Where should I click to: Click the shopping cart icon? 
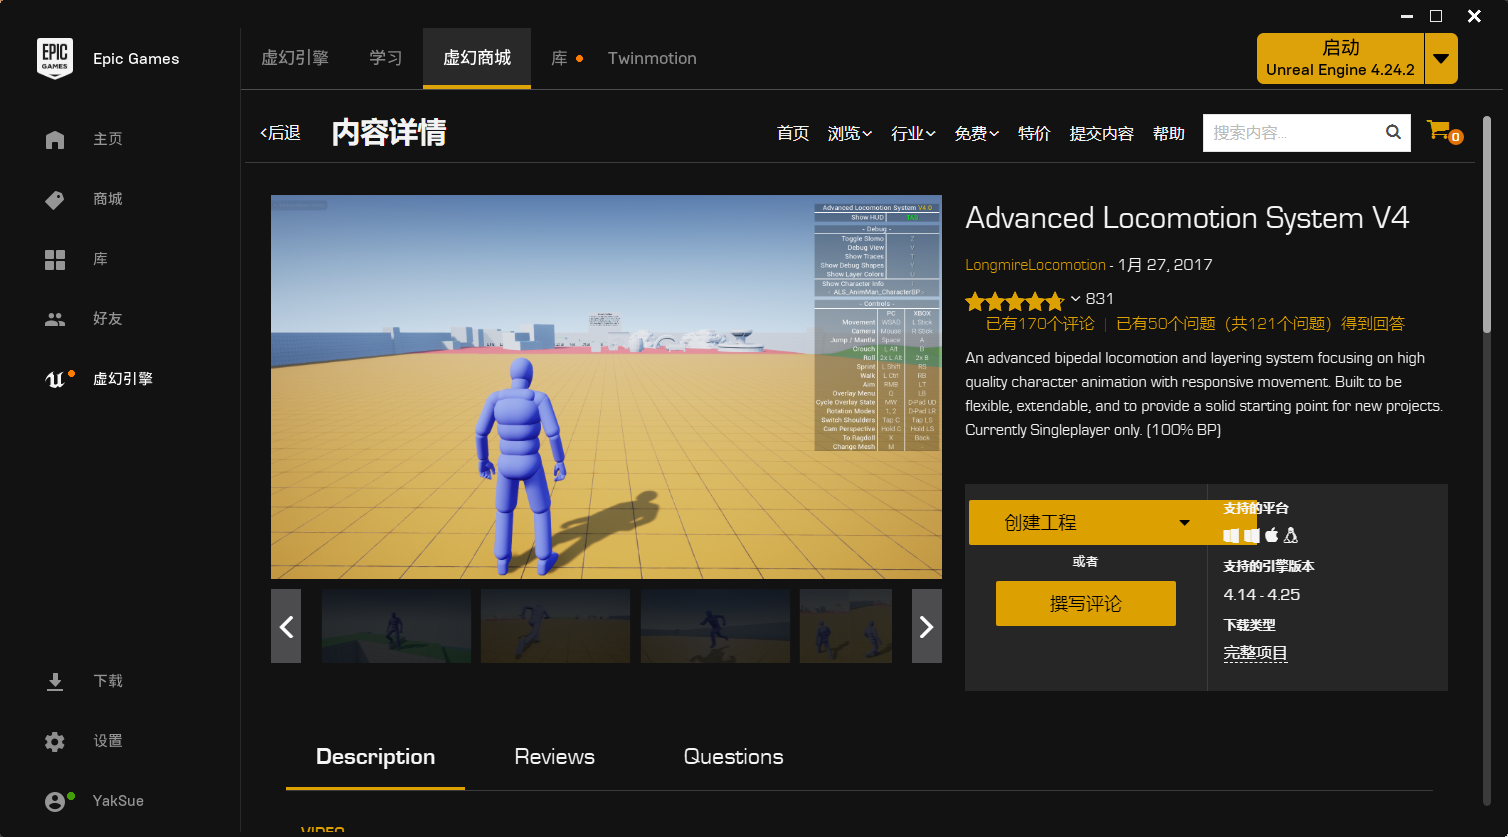(1440, 130)
